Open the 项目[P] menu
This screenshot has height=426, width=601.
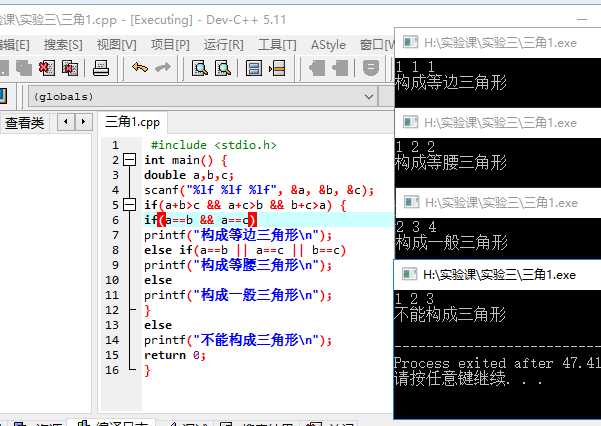(170, 45)
